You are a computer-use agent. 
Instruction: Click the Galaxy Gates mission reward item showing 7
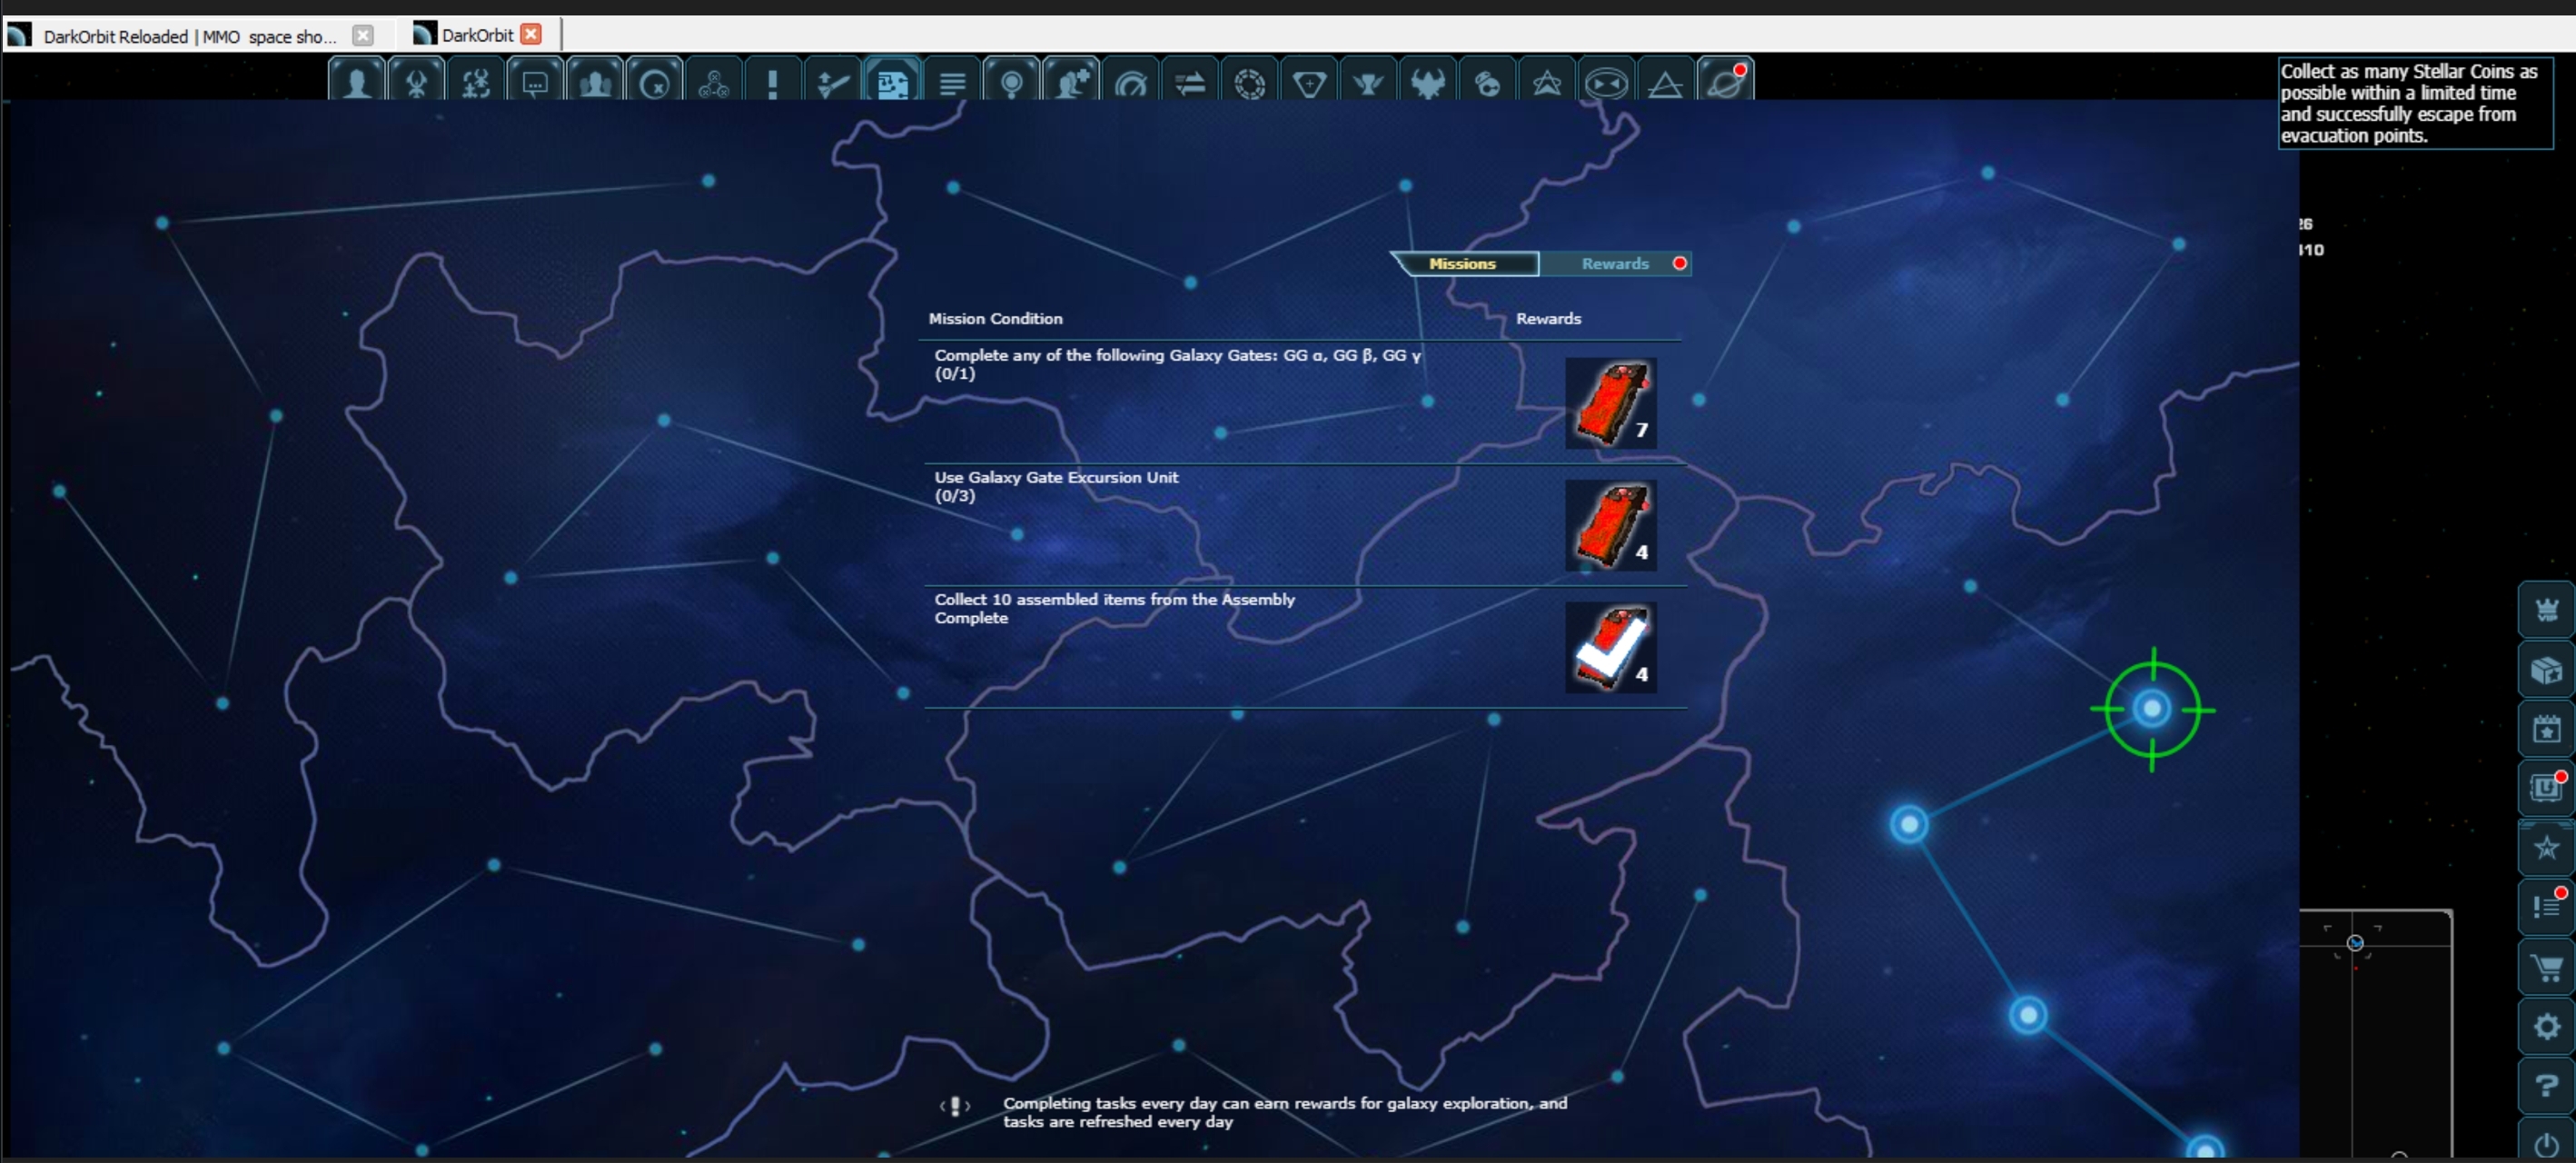[1610, 403]
